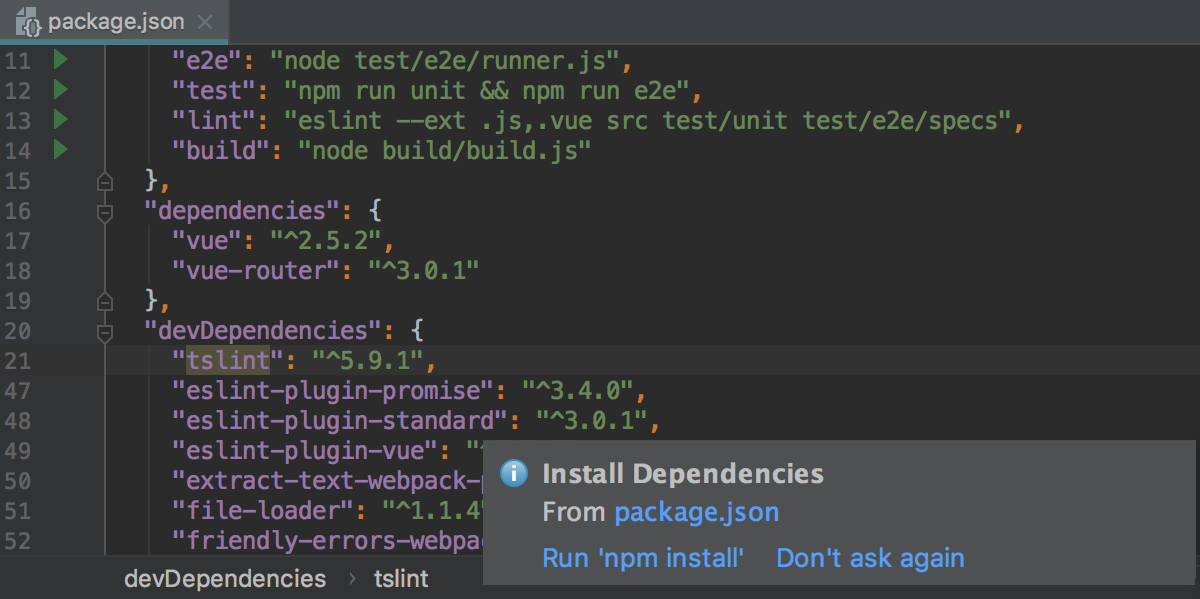This screenshot has height=599, width=1200.
Task: Click the info icon in the notification popup
Action: tap(513, 473)
